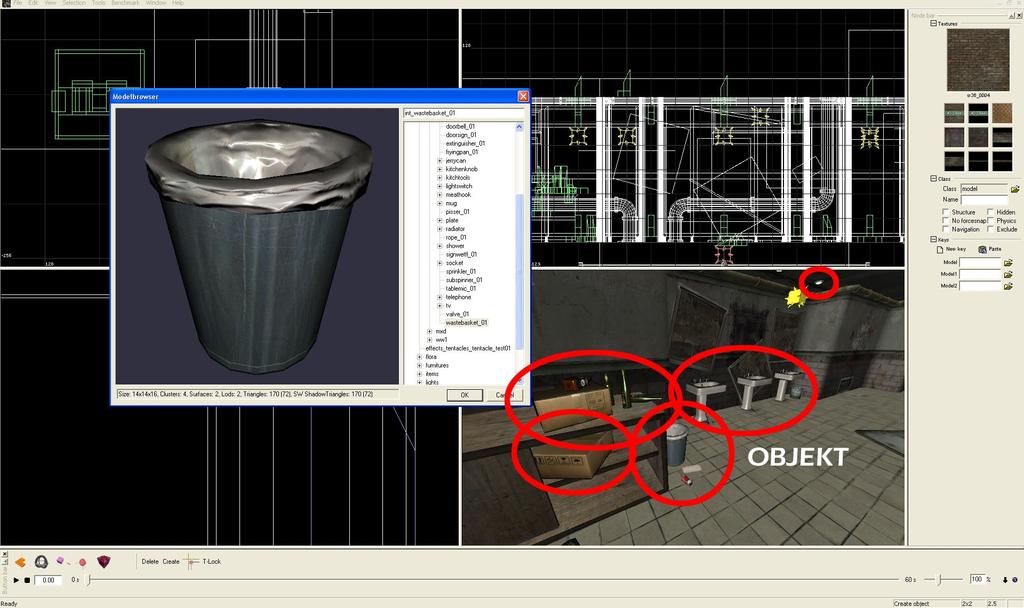Viewport: 1024px width, 608px height.
Task: Expand the furnitures folder in model tree
Action: (419, 366)
